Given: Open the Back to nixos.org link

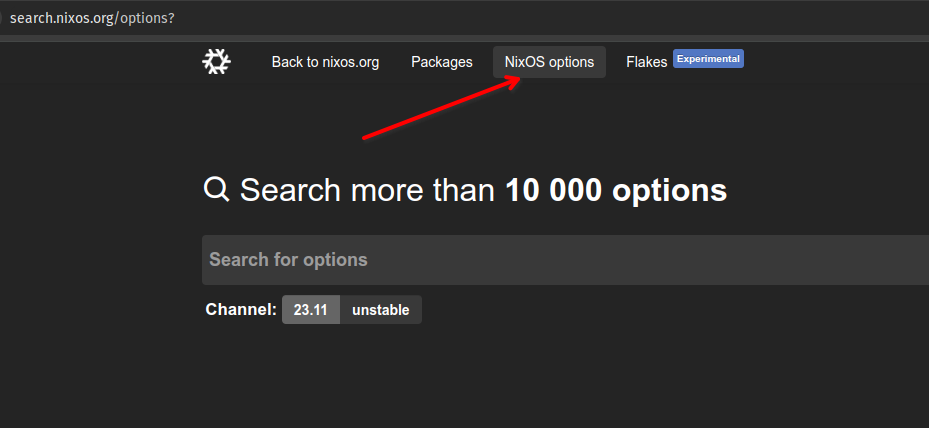Looking at the screenshot, I should [x=325, y=62].
